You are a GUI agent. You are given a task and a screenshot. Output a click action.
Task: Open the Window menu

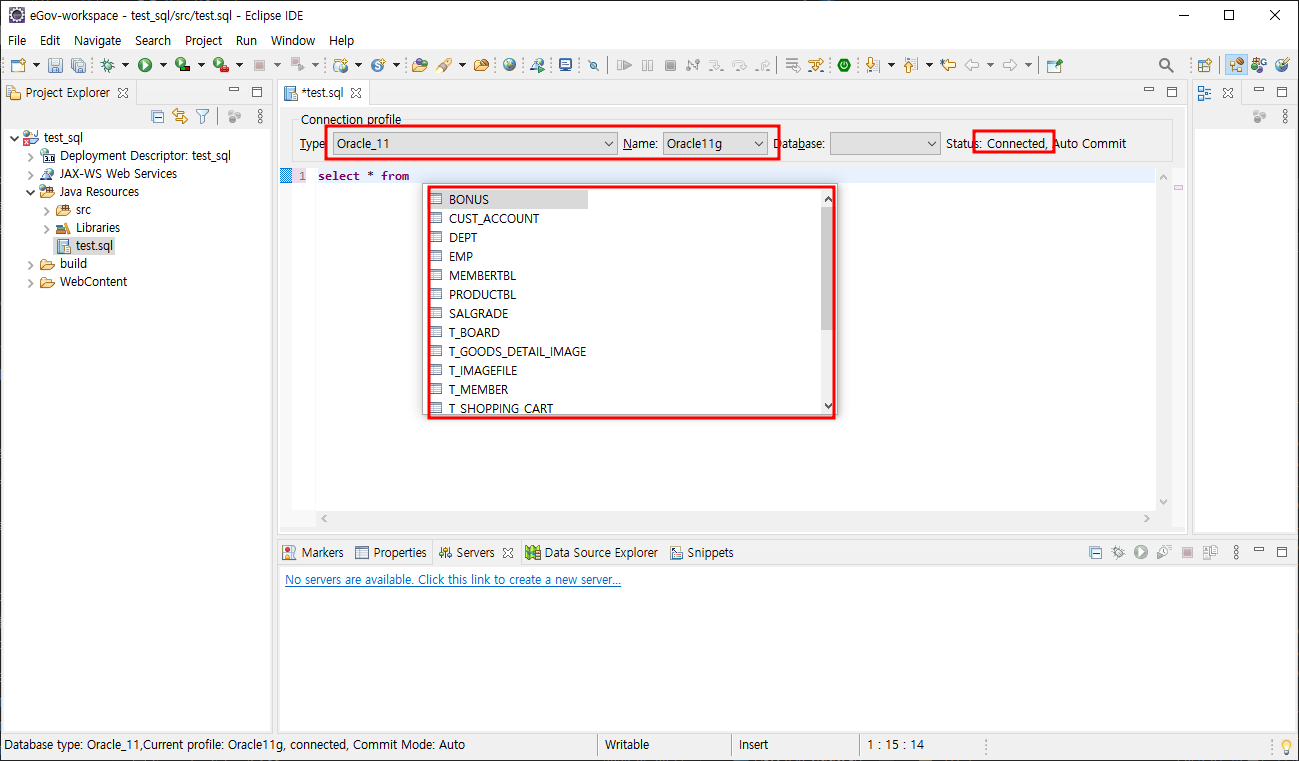pyautogui.click(x=293, y=40)
